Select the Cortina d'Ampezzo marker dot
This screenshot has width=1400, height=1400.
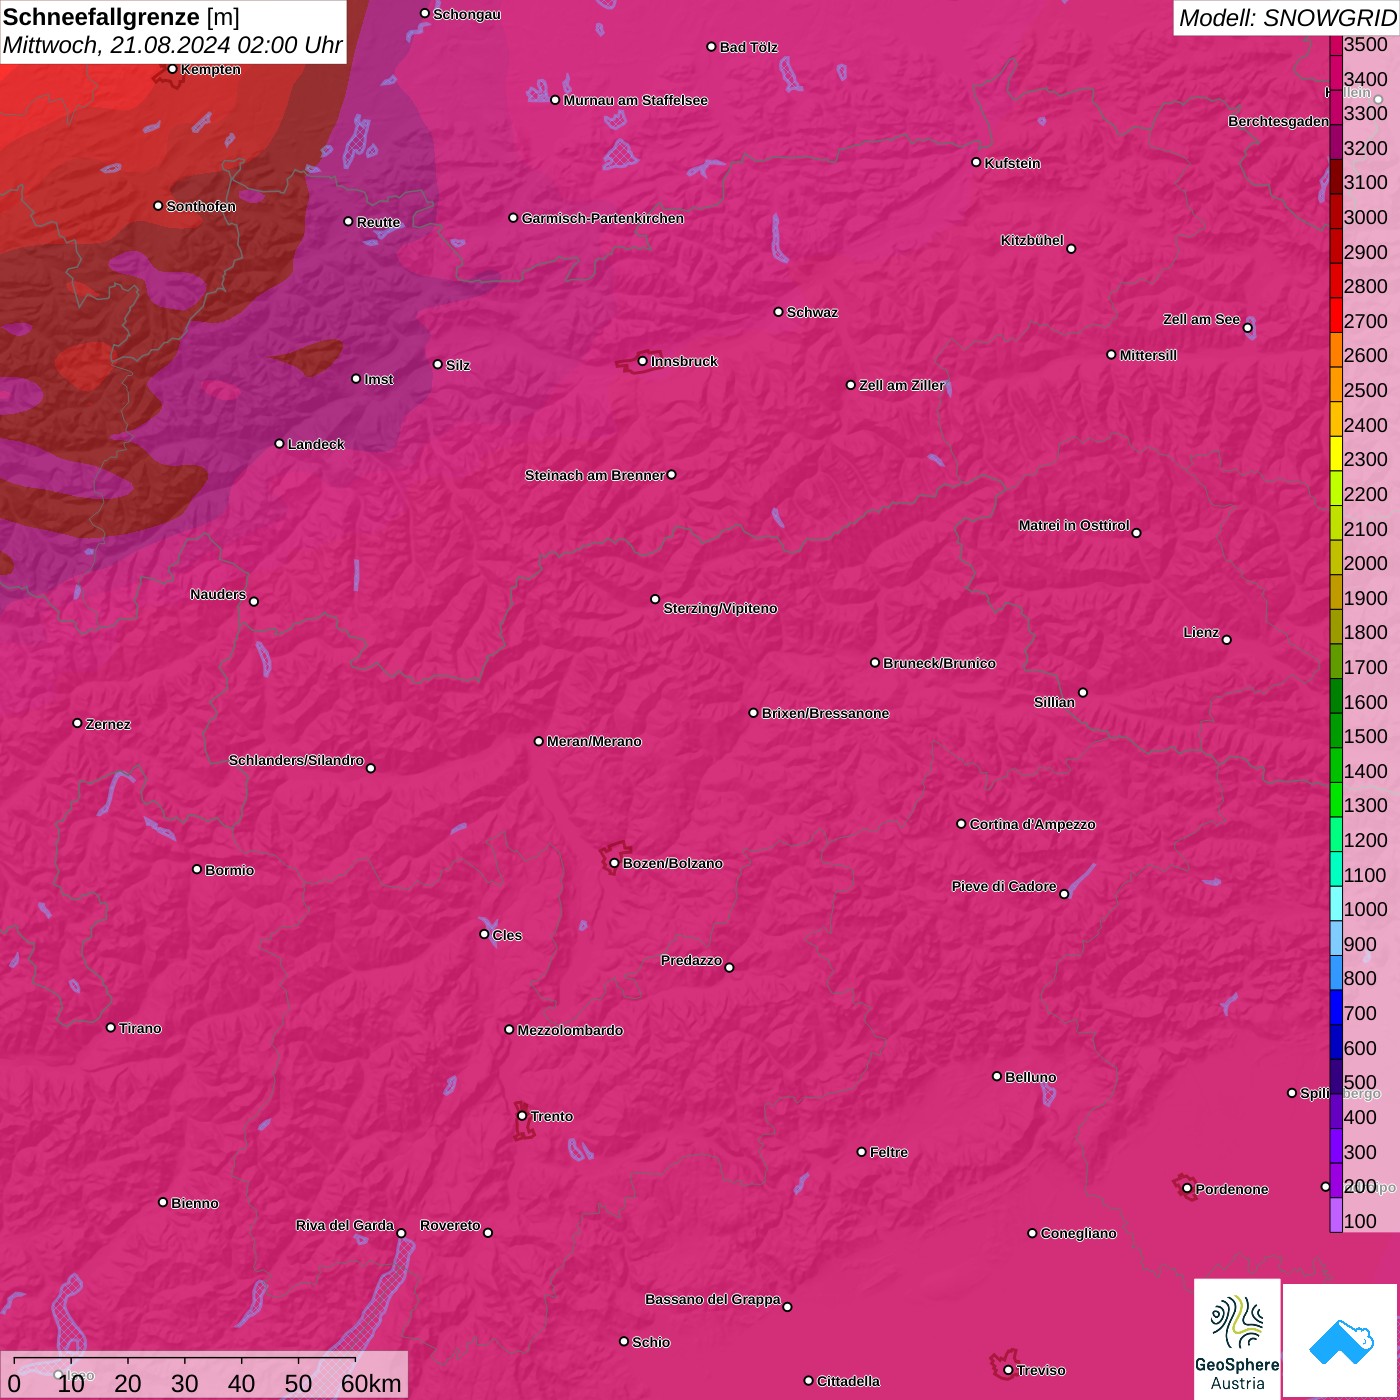961,824
